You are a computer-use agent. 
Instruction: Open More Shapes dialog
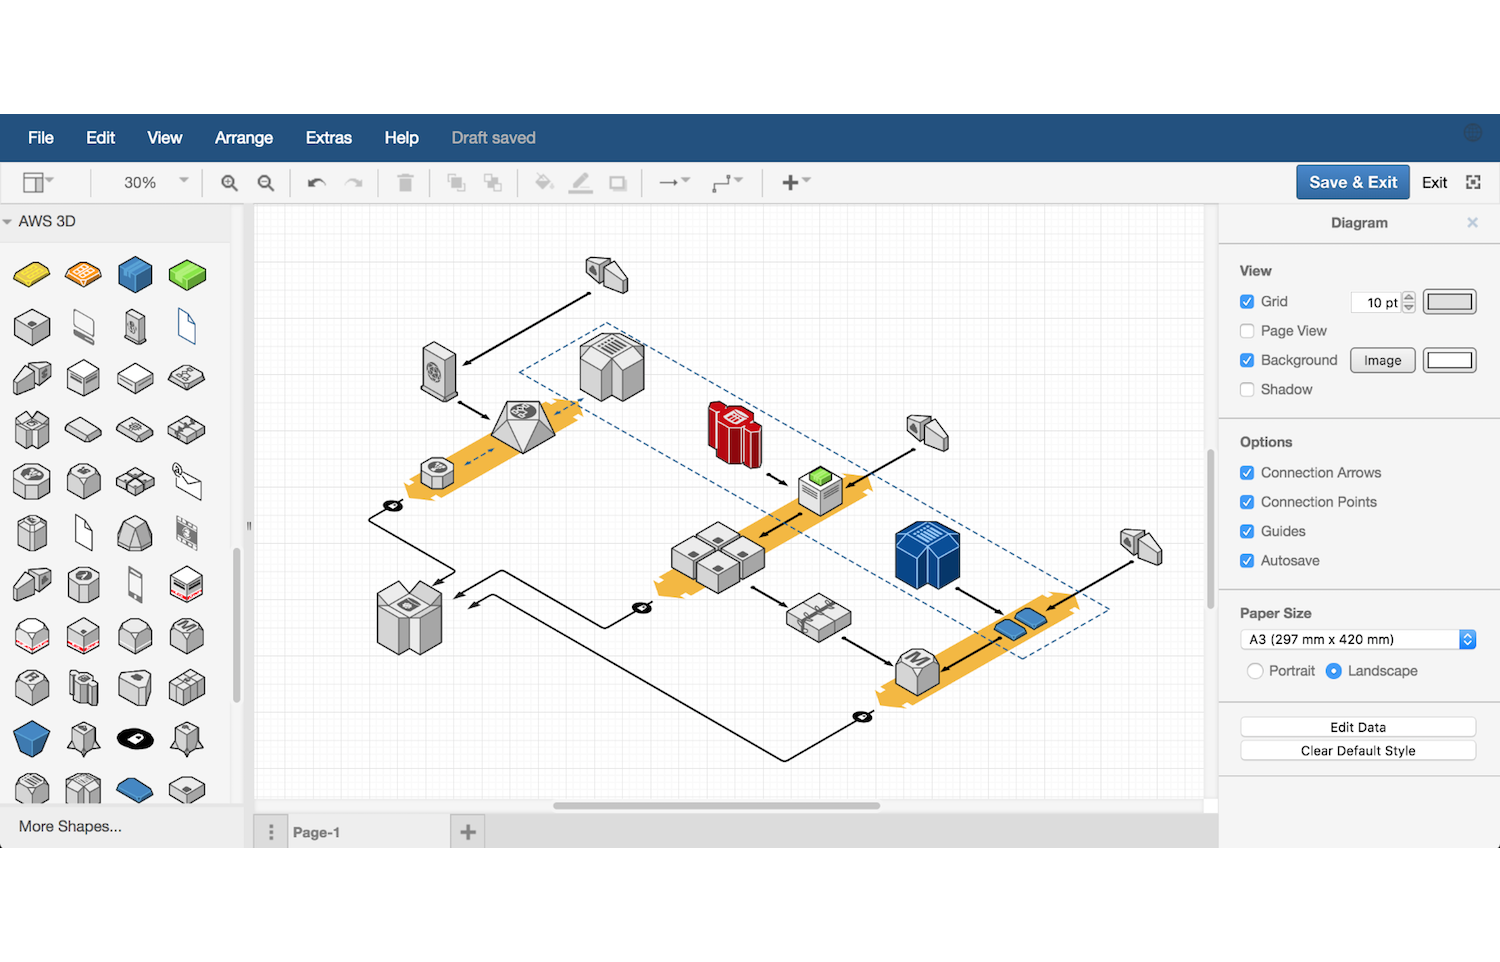pos(70,826)
